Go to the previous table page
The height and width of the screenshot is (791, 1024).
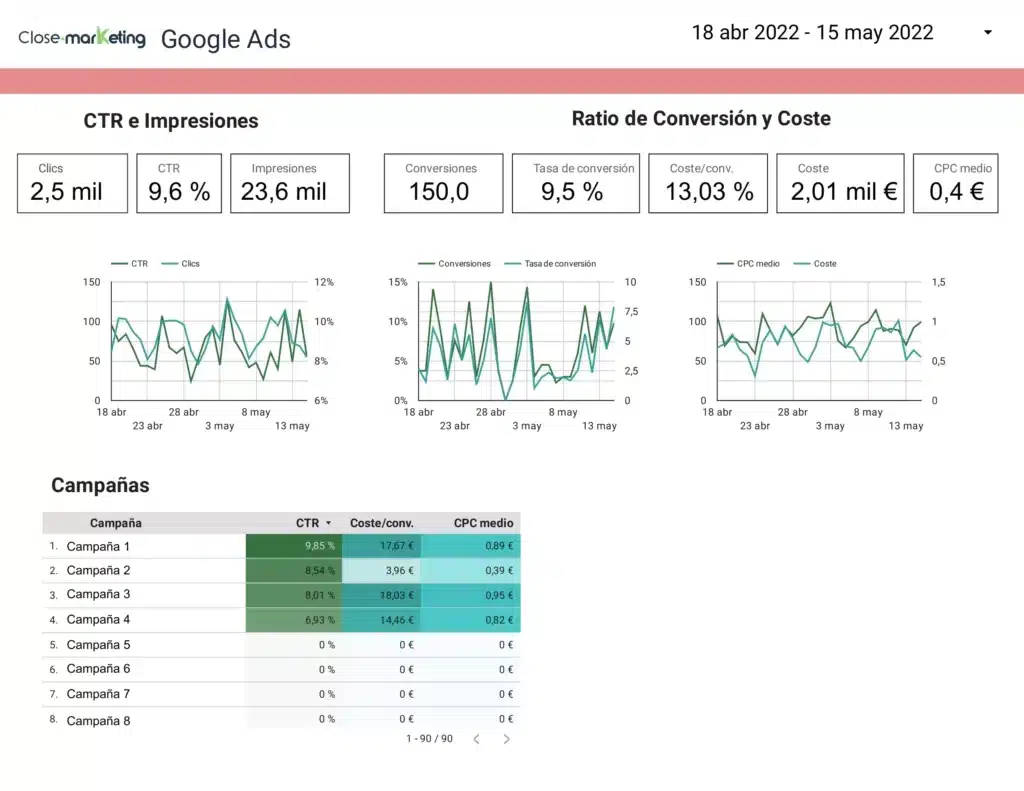pyautogui.click(x=476, y=739)
